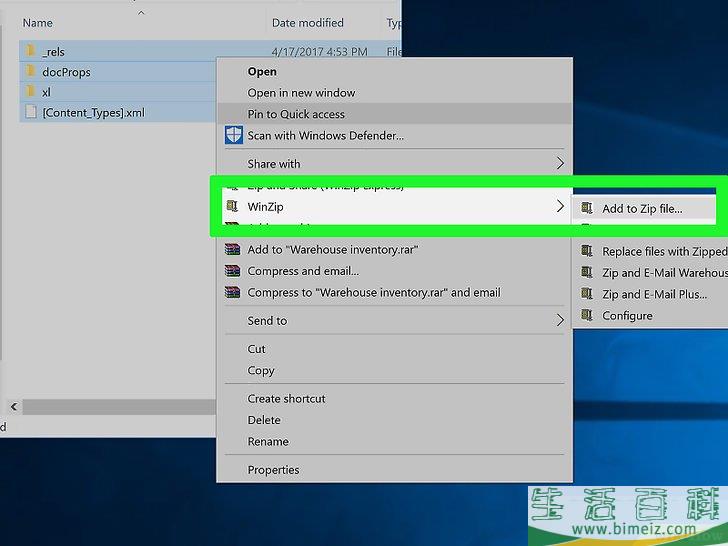The height and width of the screenshot is (546, 728).
Task: Click the icon beside Add to Zip file
Action: (587, 209)
